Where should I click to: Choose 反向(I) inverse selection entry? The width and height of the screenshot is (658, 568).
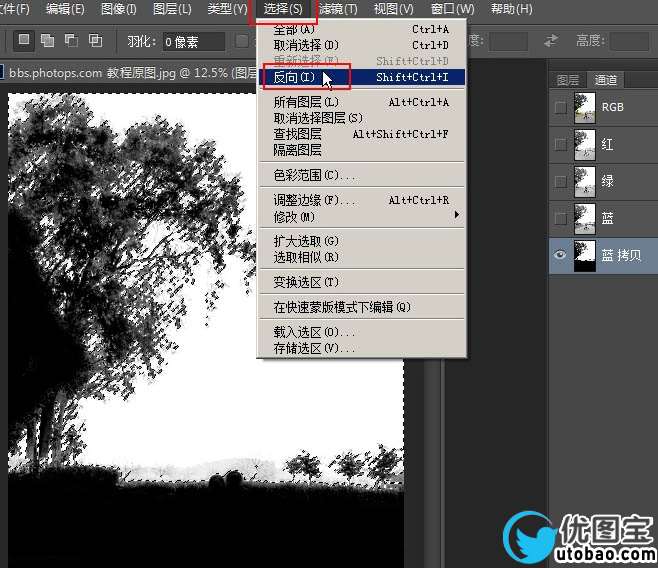(362, 77)
